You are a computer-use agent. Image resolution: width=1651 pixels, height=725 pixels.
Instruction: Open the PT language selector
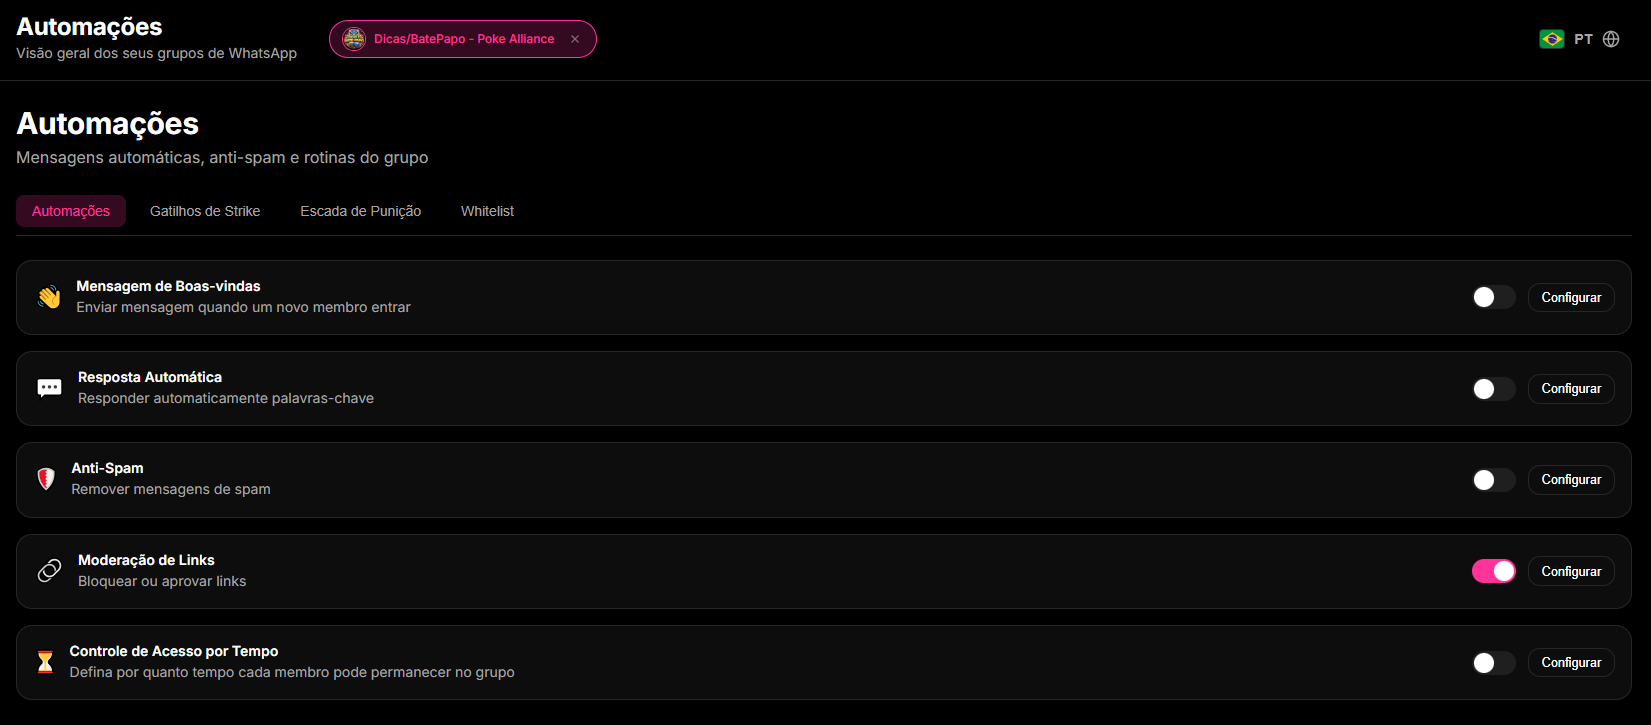1583,39
